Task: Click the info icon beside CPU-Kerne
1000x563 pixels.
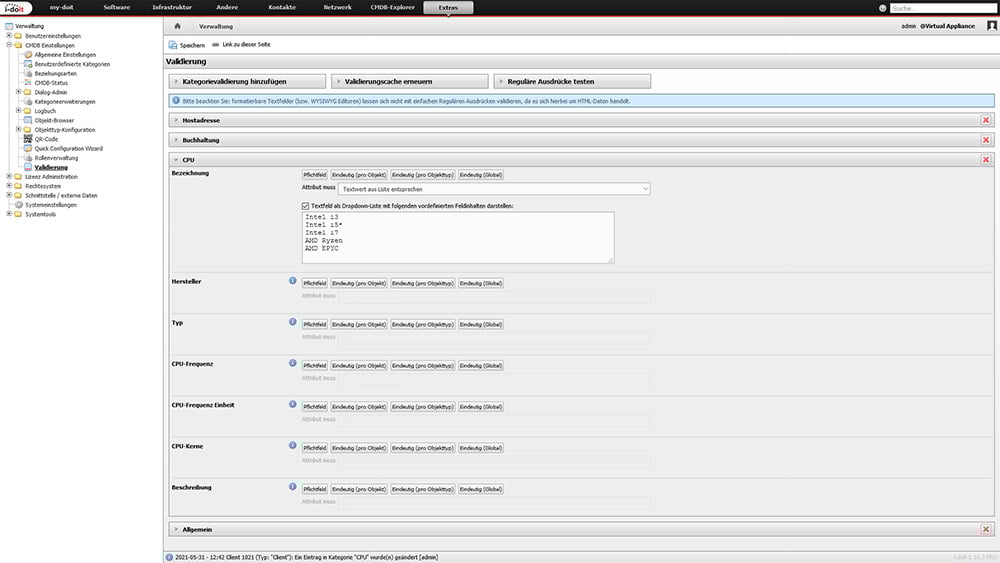Action: pyautogui.click(x=293, y=445)
